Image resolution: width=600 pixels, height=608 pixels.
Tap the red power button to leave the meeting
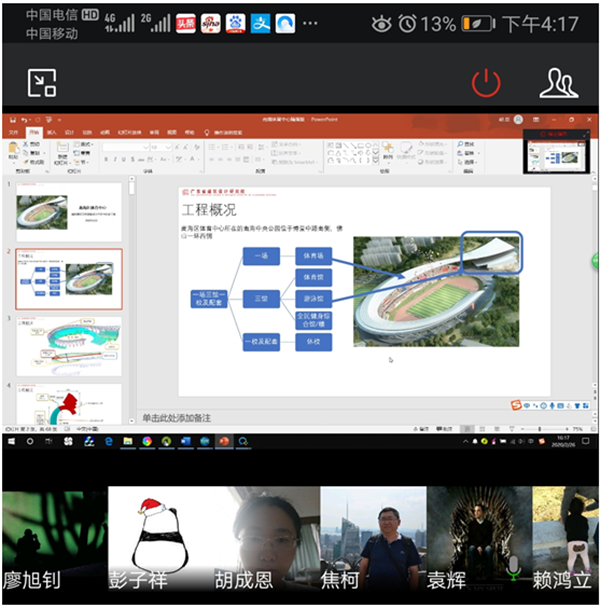pyautogui.click(x=486, y=82)
